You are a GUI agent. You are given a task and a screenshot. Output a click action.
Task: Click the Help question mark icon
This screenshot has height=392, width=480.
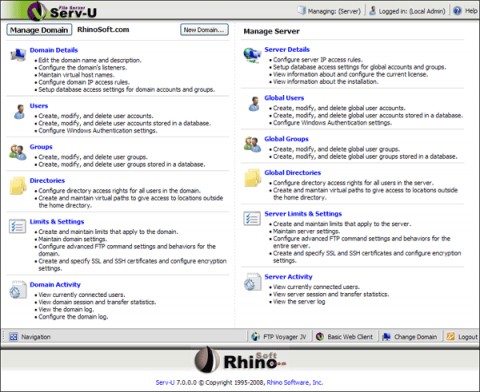pyautogui.click(x=457, y=11)
